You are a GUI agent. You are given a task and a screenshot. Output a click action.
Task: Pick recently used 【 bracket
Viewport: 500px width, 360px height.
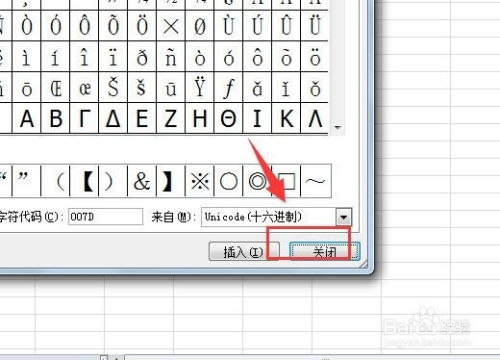pos(84,181)
